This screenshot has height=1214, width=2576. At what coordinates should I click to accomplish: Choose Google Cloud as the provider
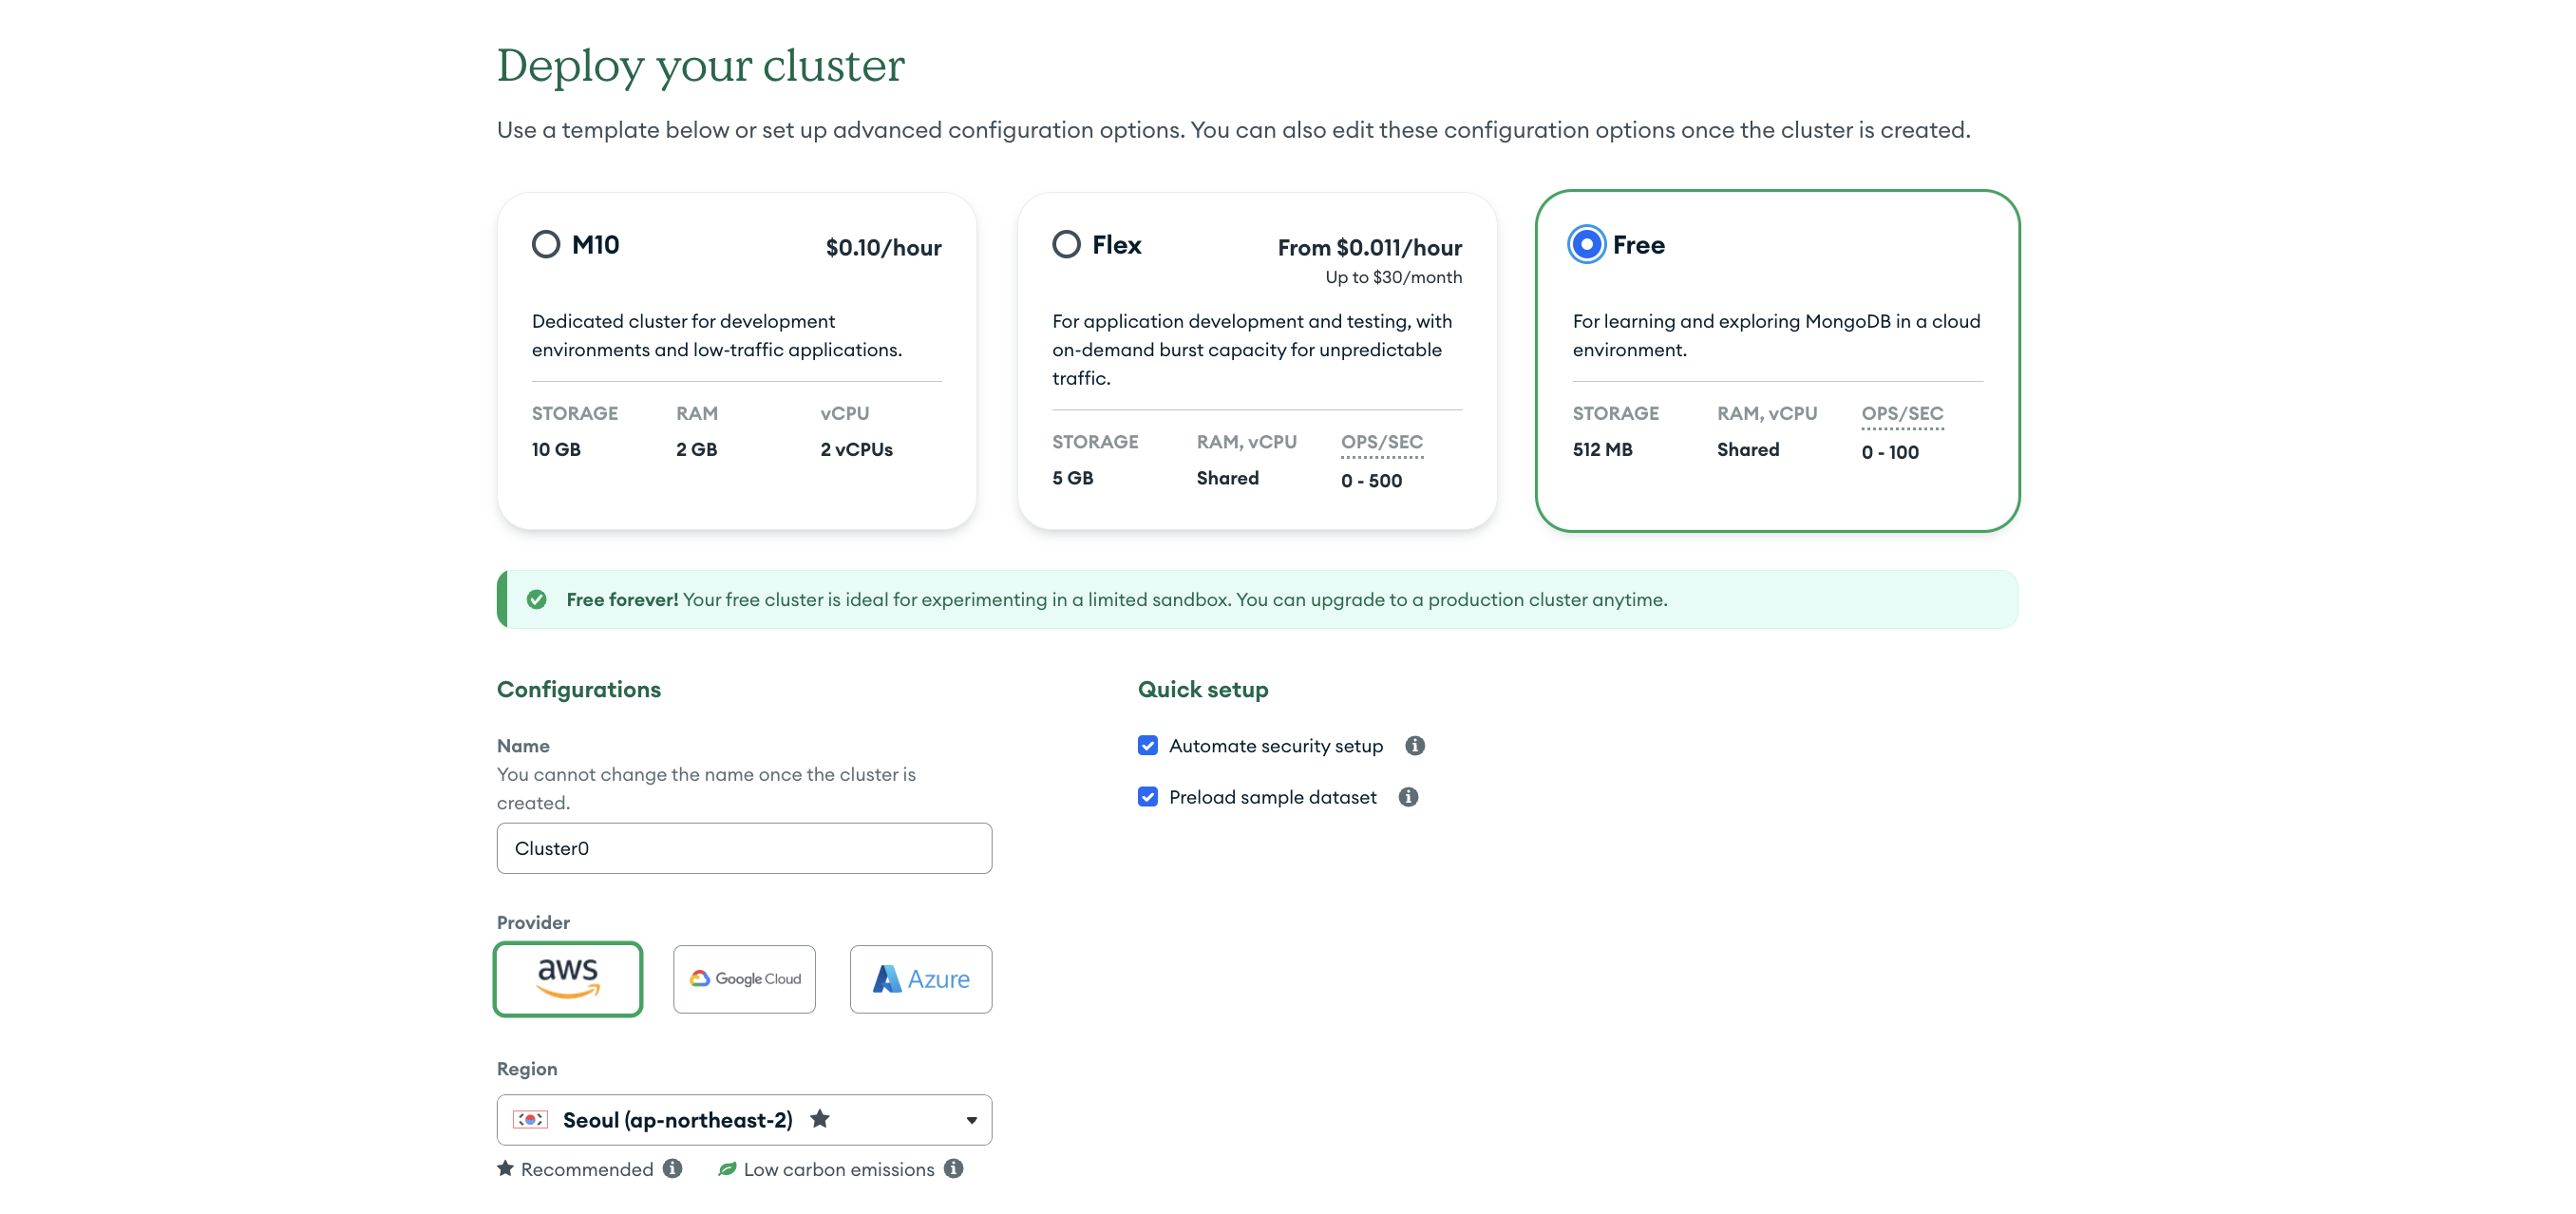(744, 978)
